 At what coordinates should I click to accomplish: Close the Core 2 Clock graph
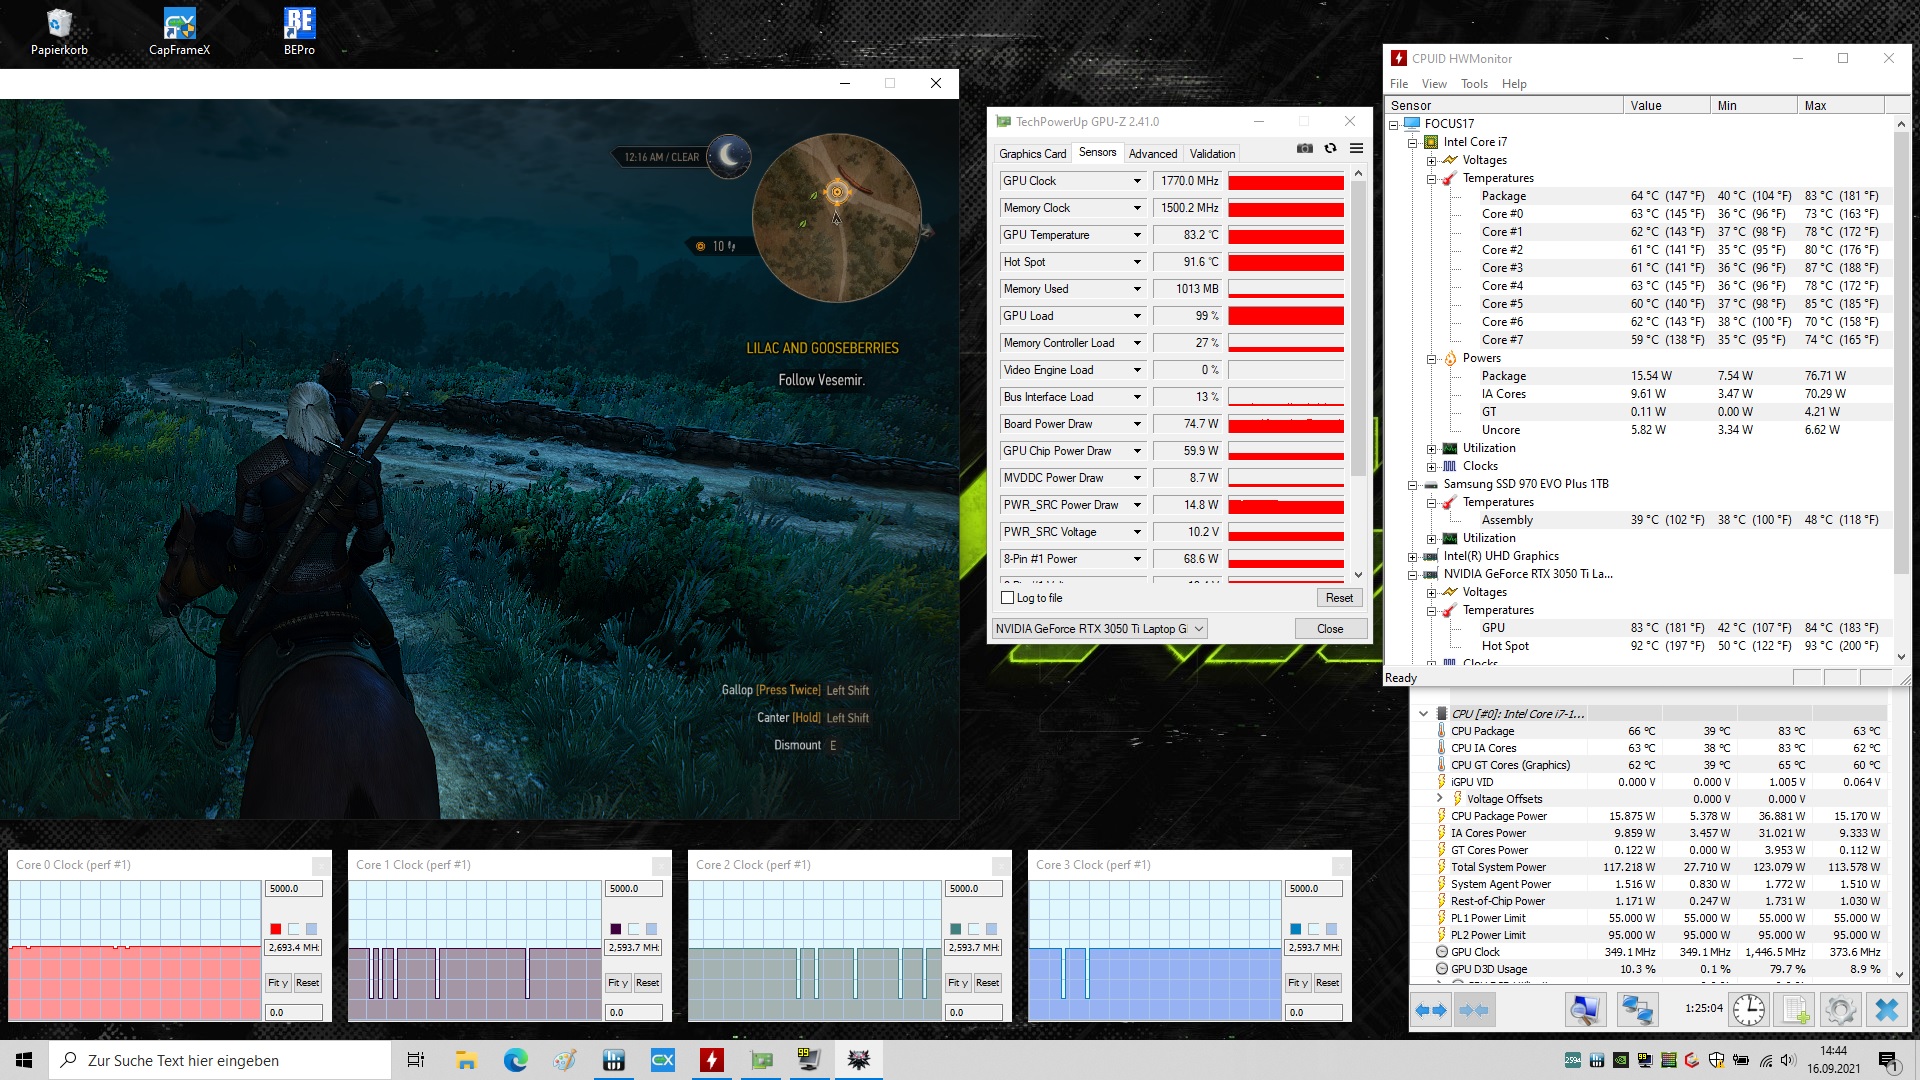coord(1001,865)
